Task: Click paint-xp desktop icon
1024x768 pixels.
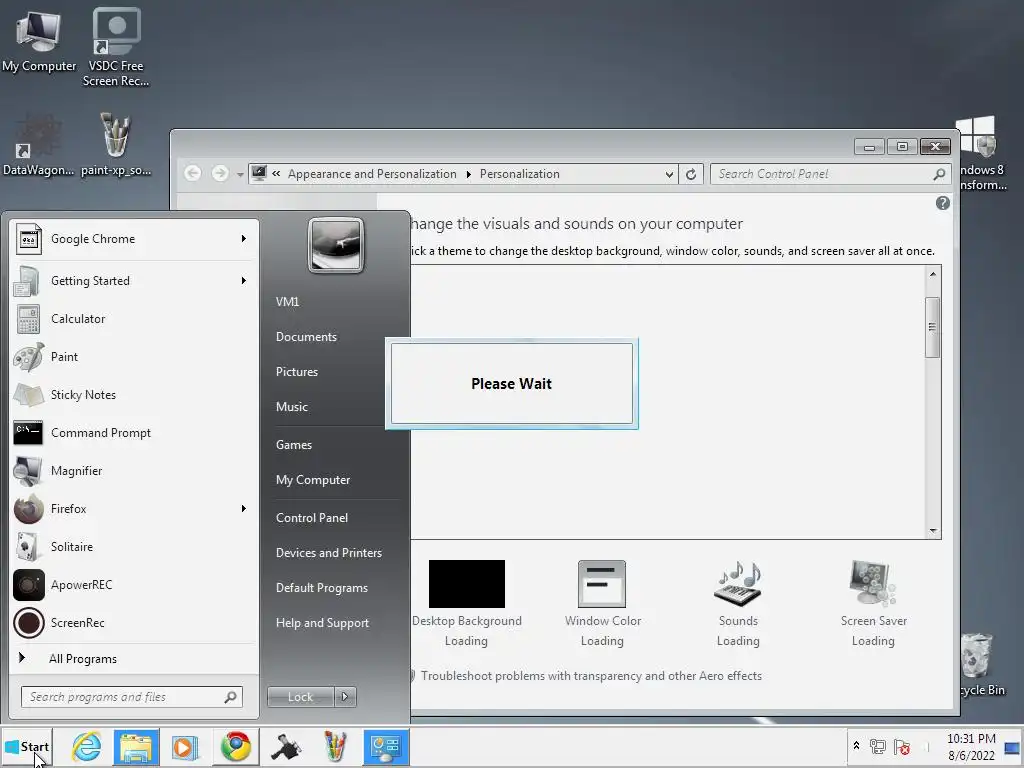Action: click(x=116, y=145)
